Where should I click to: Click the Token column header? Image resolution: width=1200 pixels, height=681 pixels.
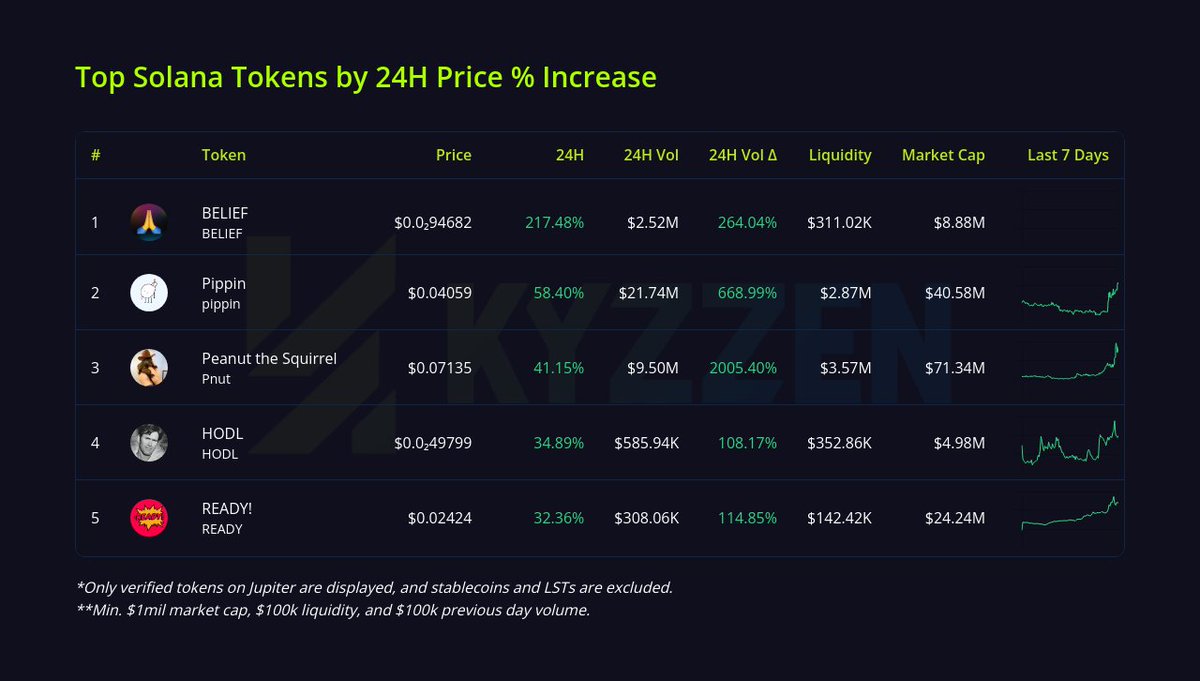(x=224, y=155)
